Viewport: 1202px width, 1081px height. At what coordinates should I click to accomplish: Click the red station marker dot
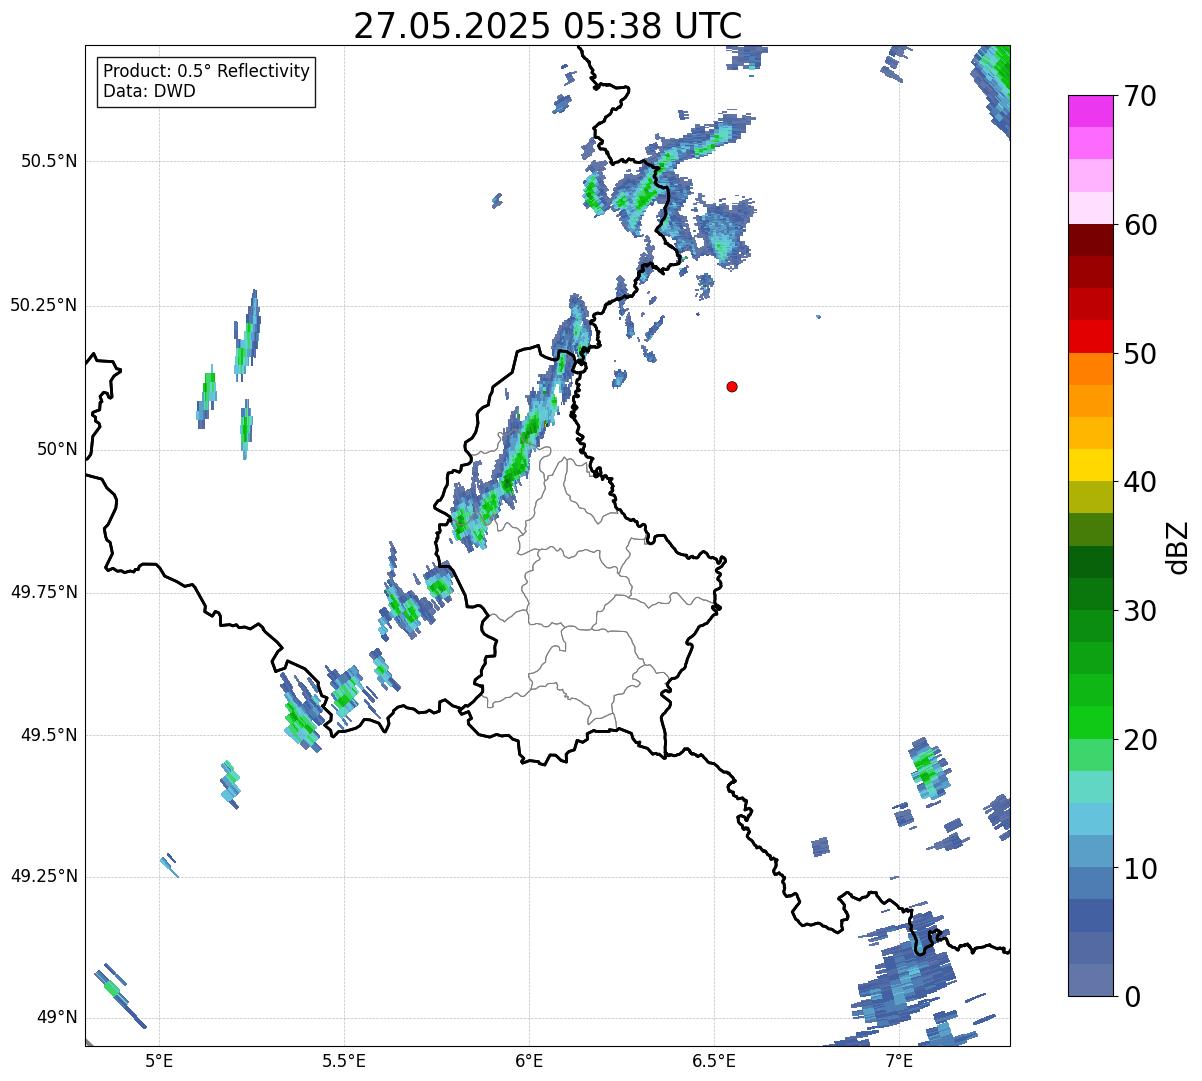pos(732,387)
